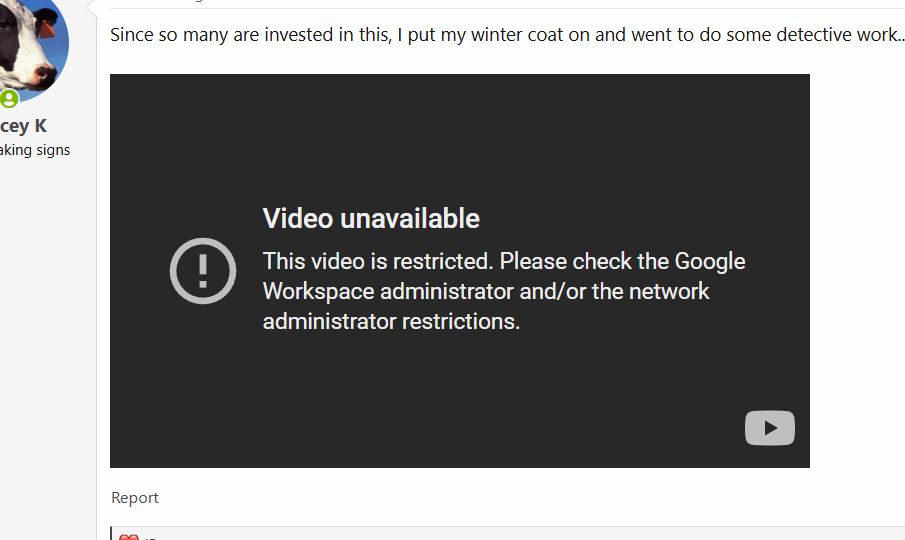Click the reaction count beside the heart

[x=150, y=538]
